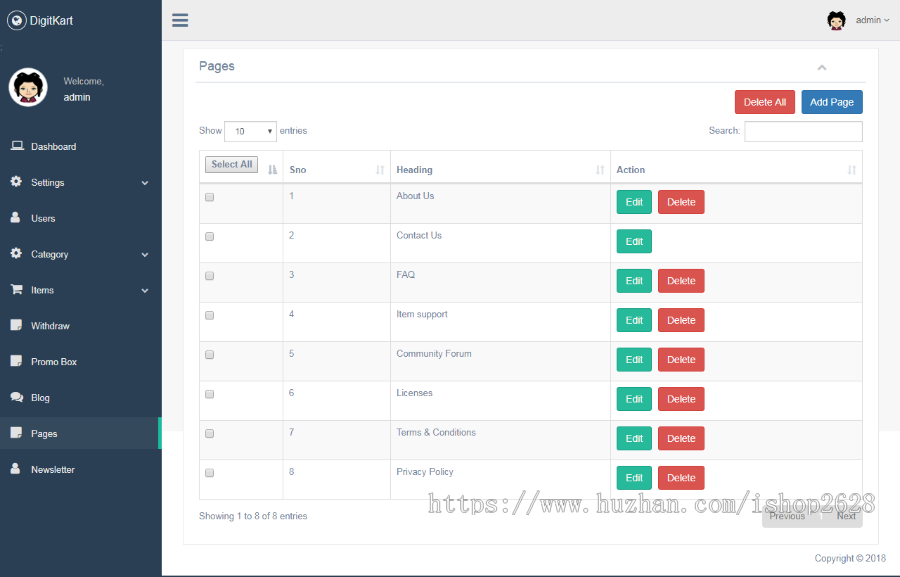Tick the checkbox for Community Forum

click(210, 355)
